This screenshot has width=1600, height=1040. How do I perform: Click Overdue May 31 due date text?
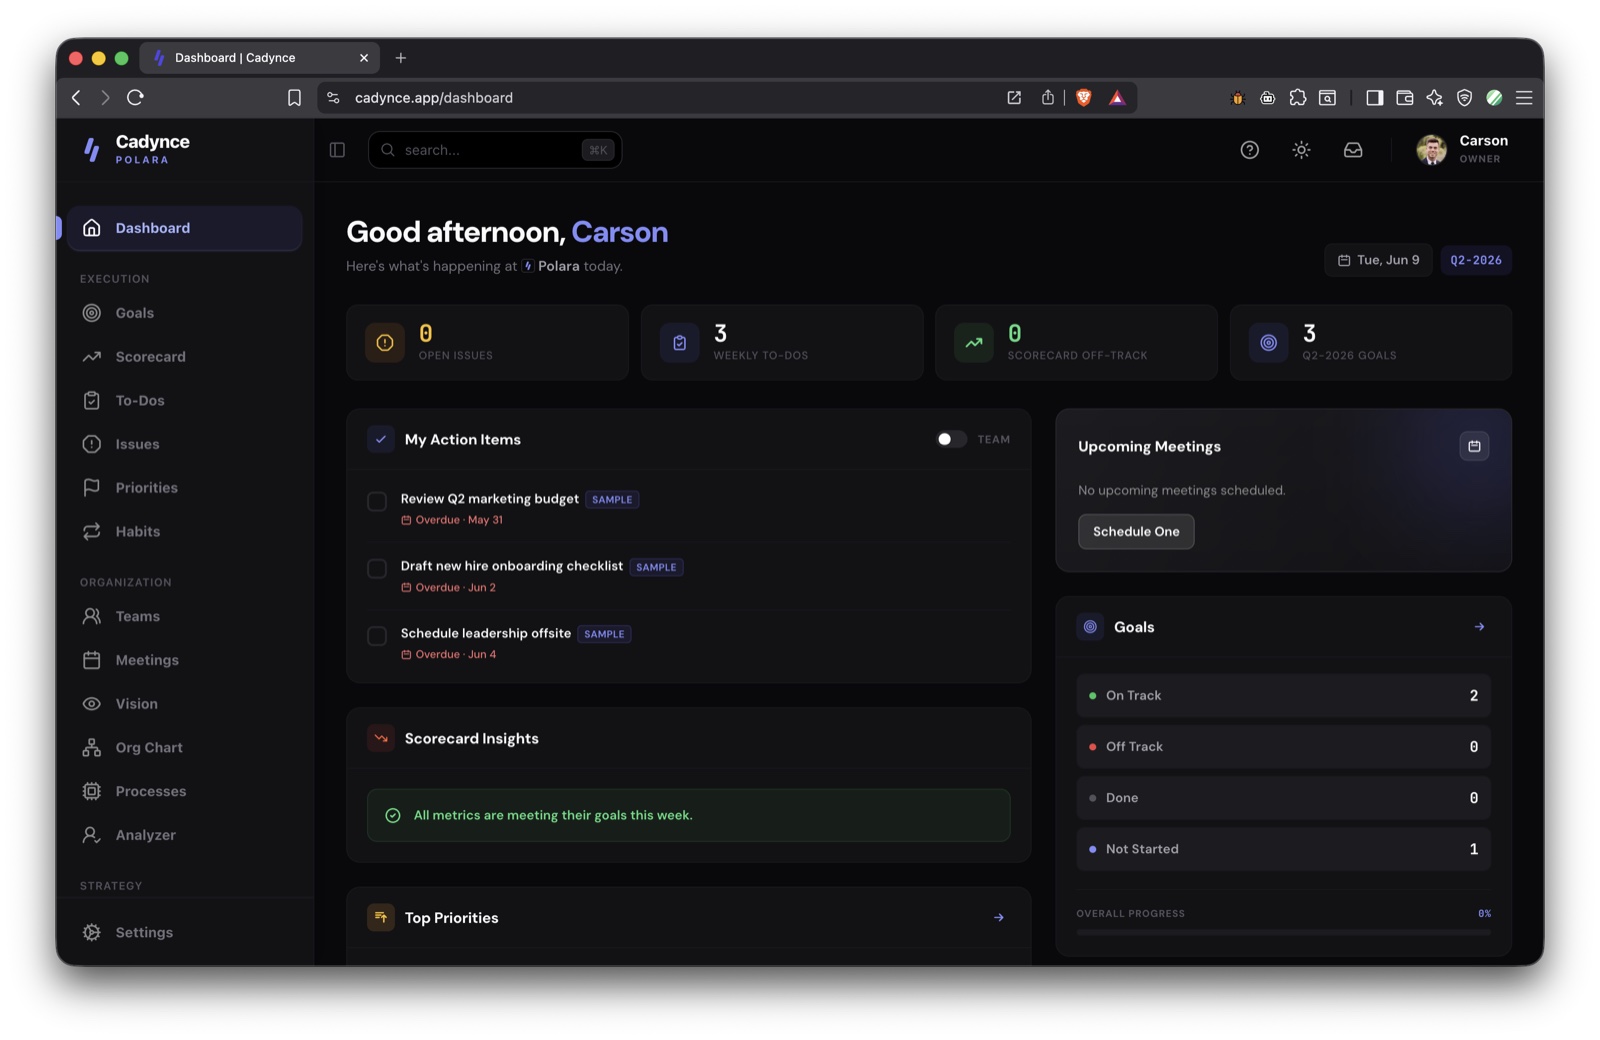[x=452, y=520]
